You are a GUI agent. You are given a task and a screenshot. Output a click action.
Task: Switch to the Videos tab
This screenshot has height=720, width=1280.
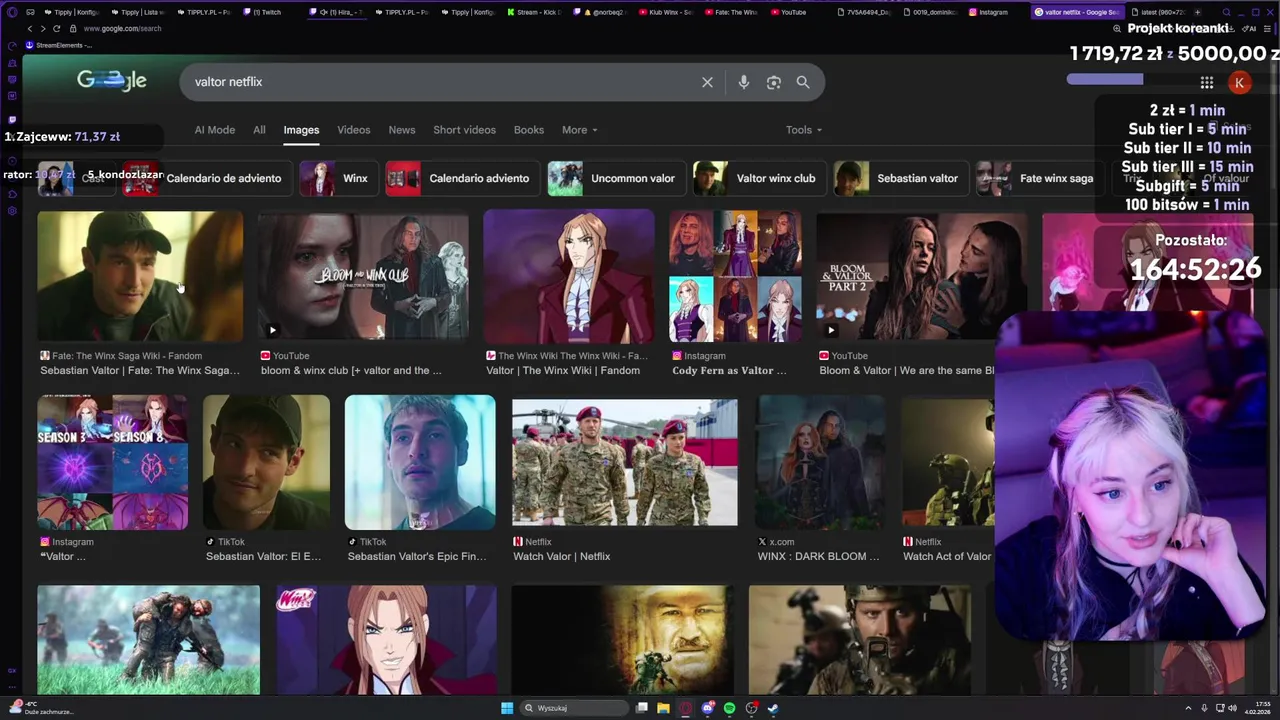[x=353, y=130]
